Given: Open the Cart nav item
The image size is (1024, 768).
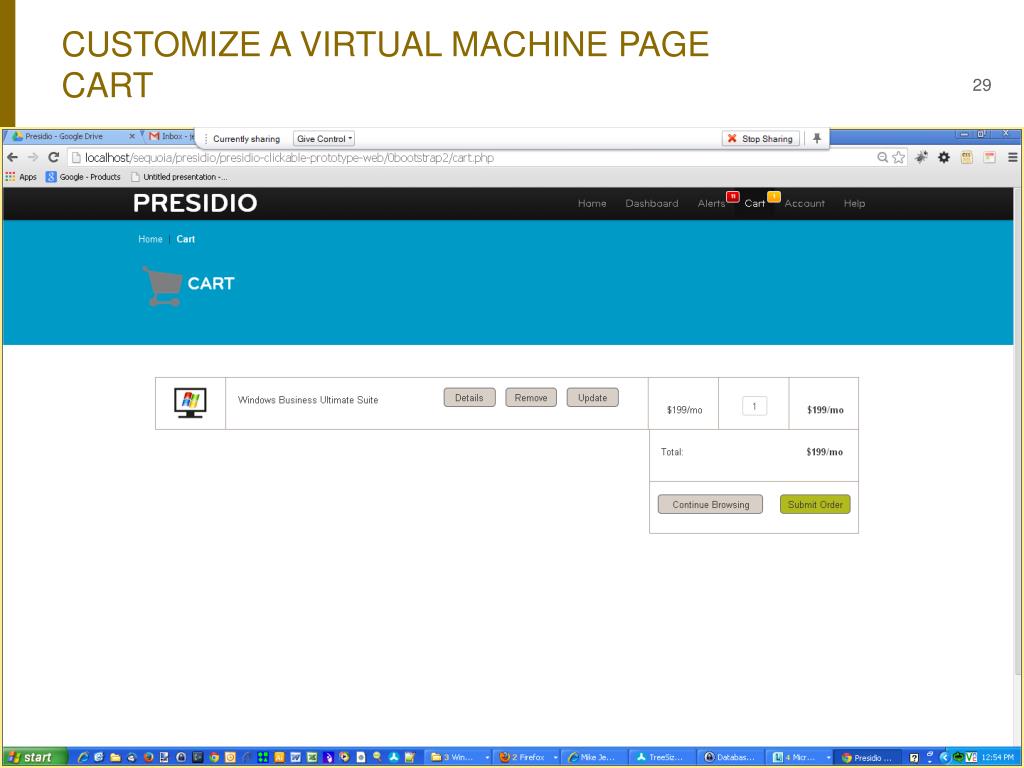Looking at the screenshot, I should pos(754,204).
